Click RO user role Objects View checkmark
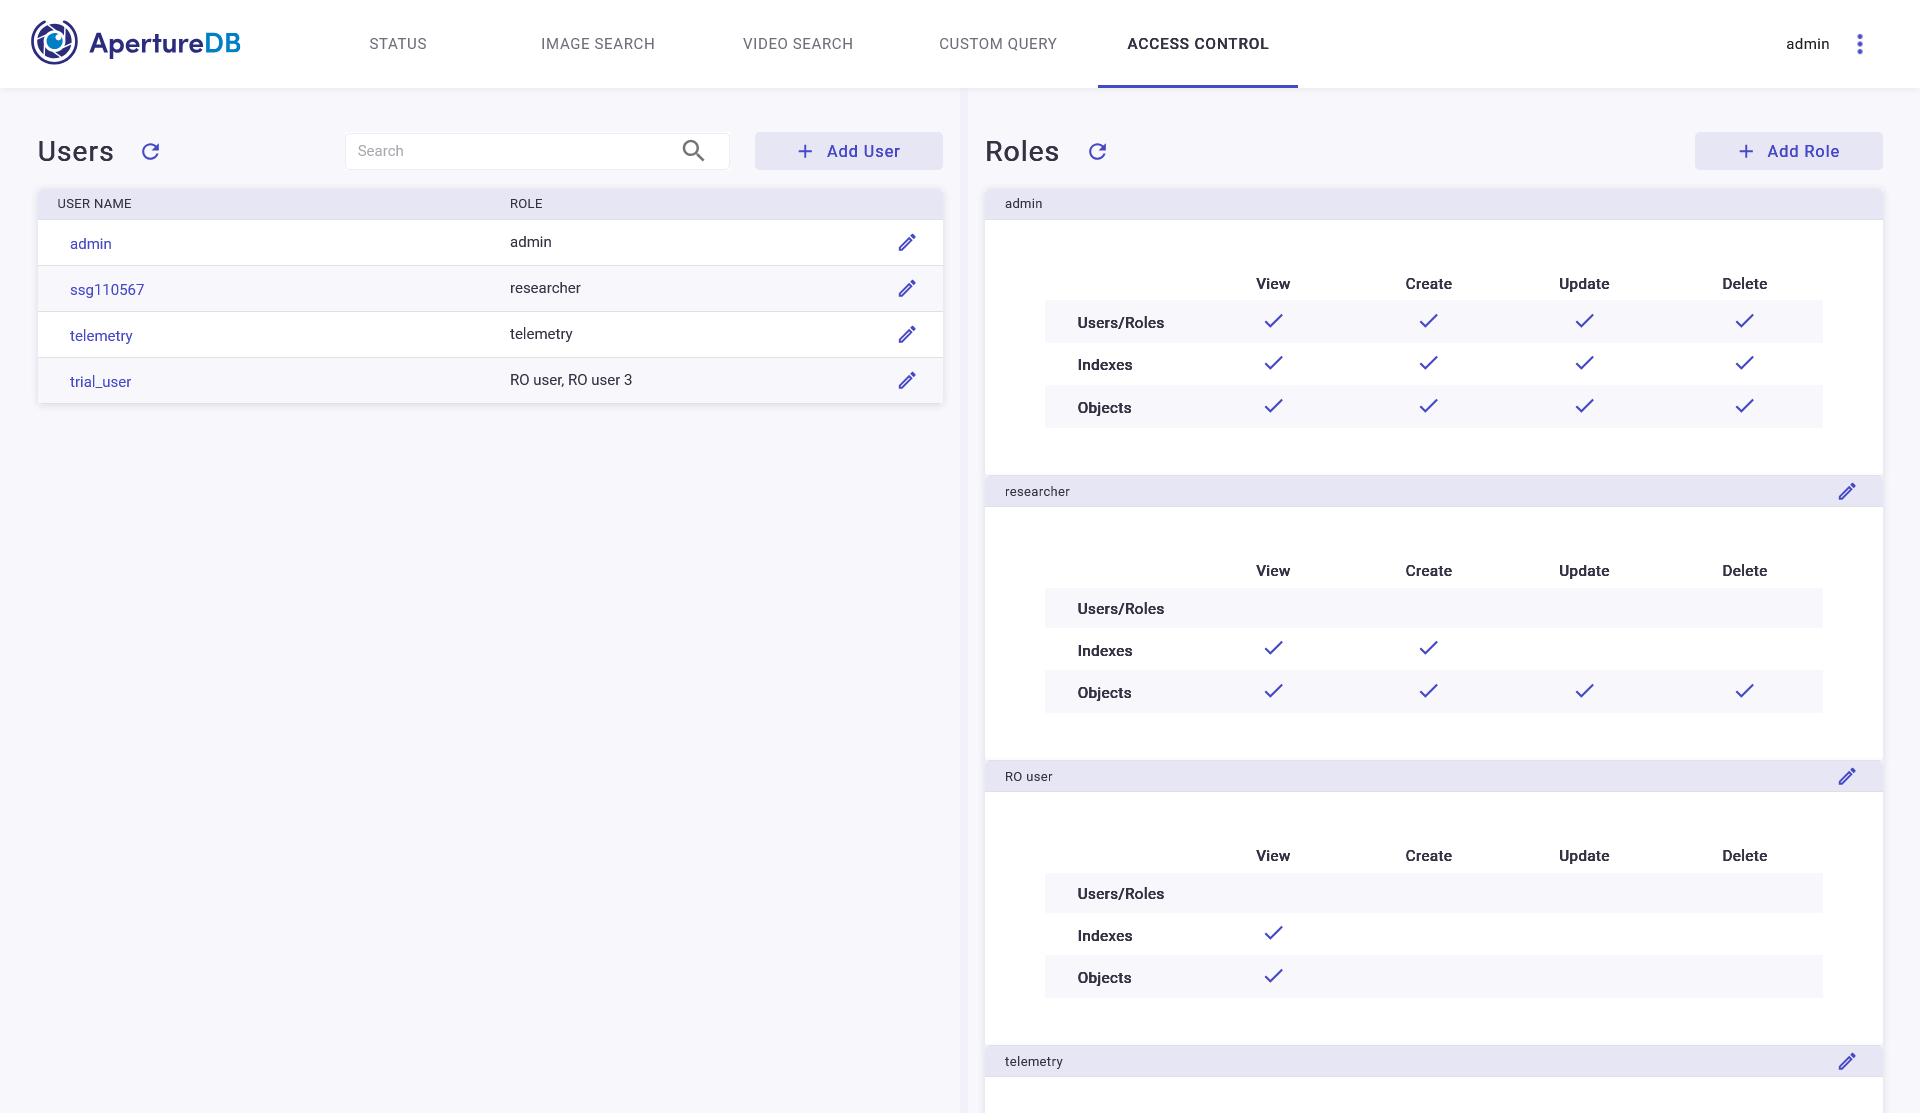Screen dimensions: 1920x1113 (1273, 976)
